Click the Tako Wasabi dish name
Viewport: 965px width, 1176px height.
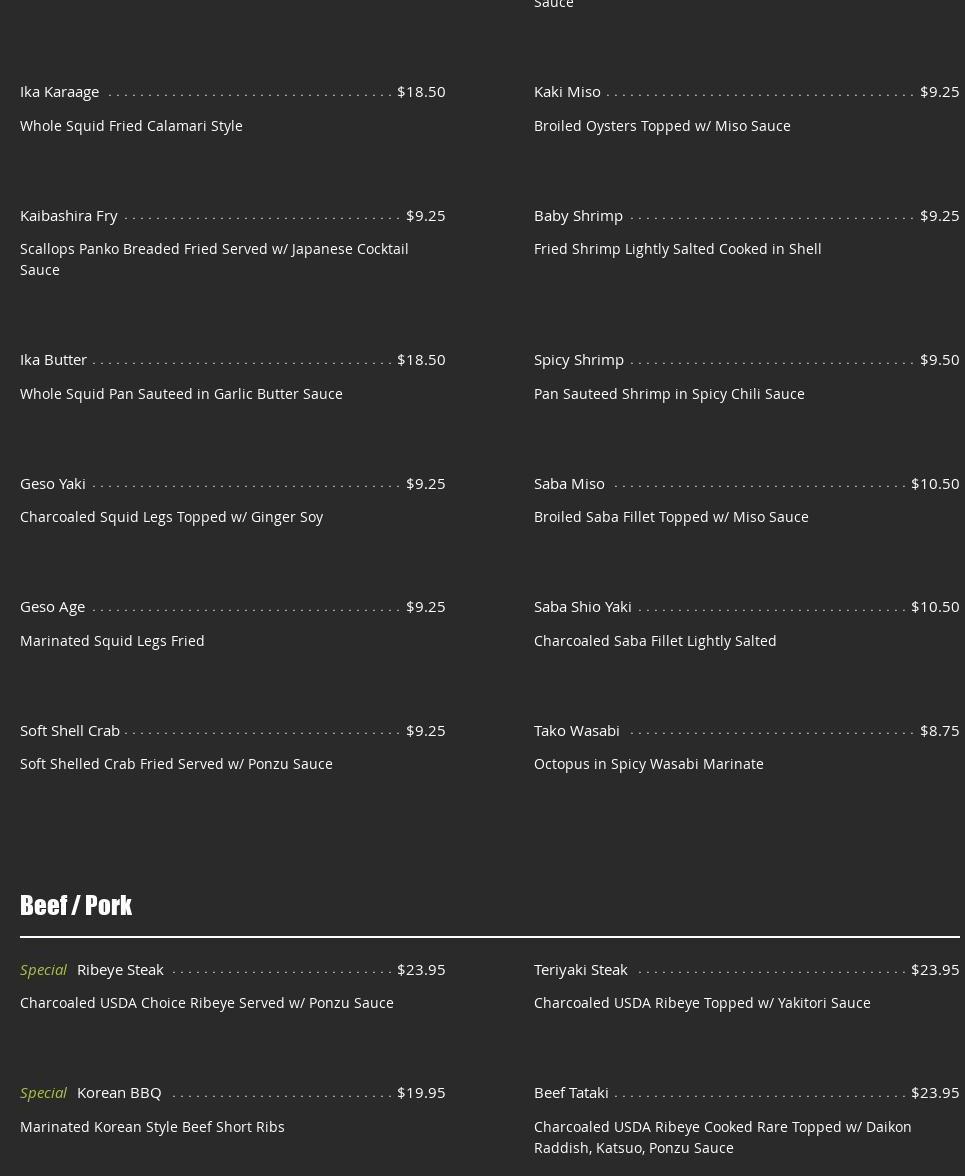click(x=577, y=730)
